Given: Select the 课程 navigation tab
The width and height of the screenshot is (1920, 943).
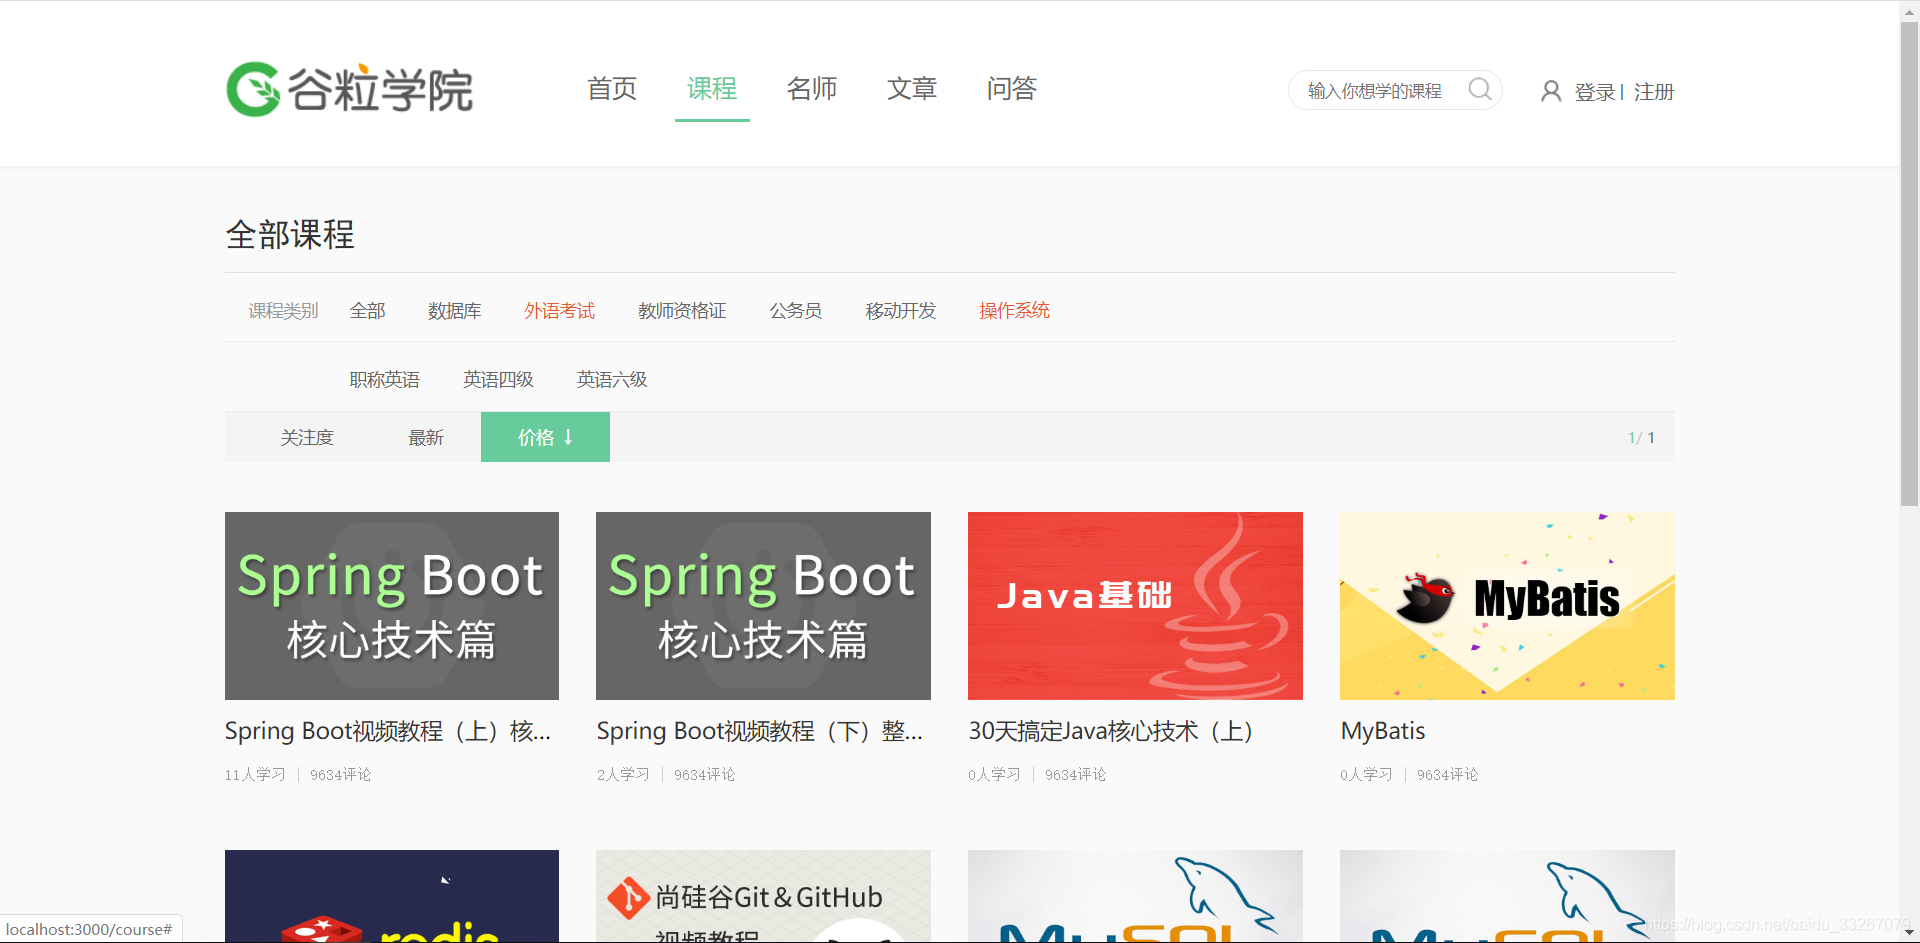Looking at the screenshot, I should click(712, 89).
